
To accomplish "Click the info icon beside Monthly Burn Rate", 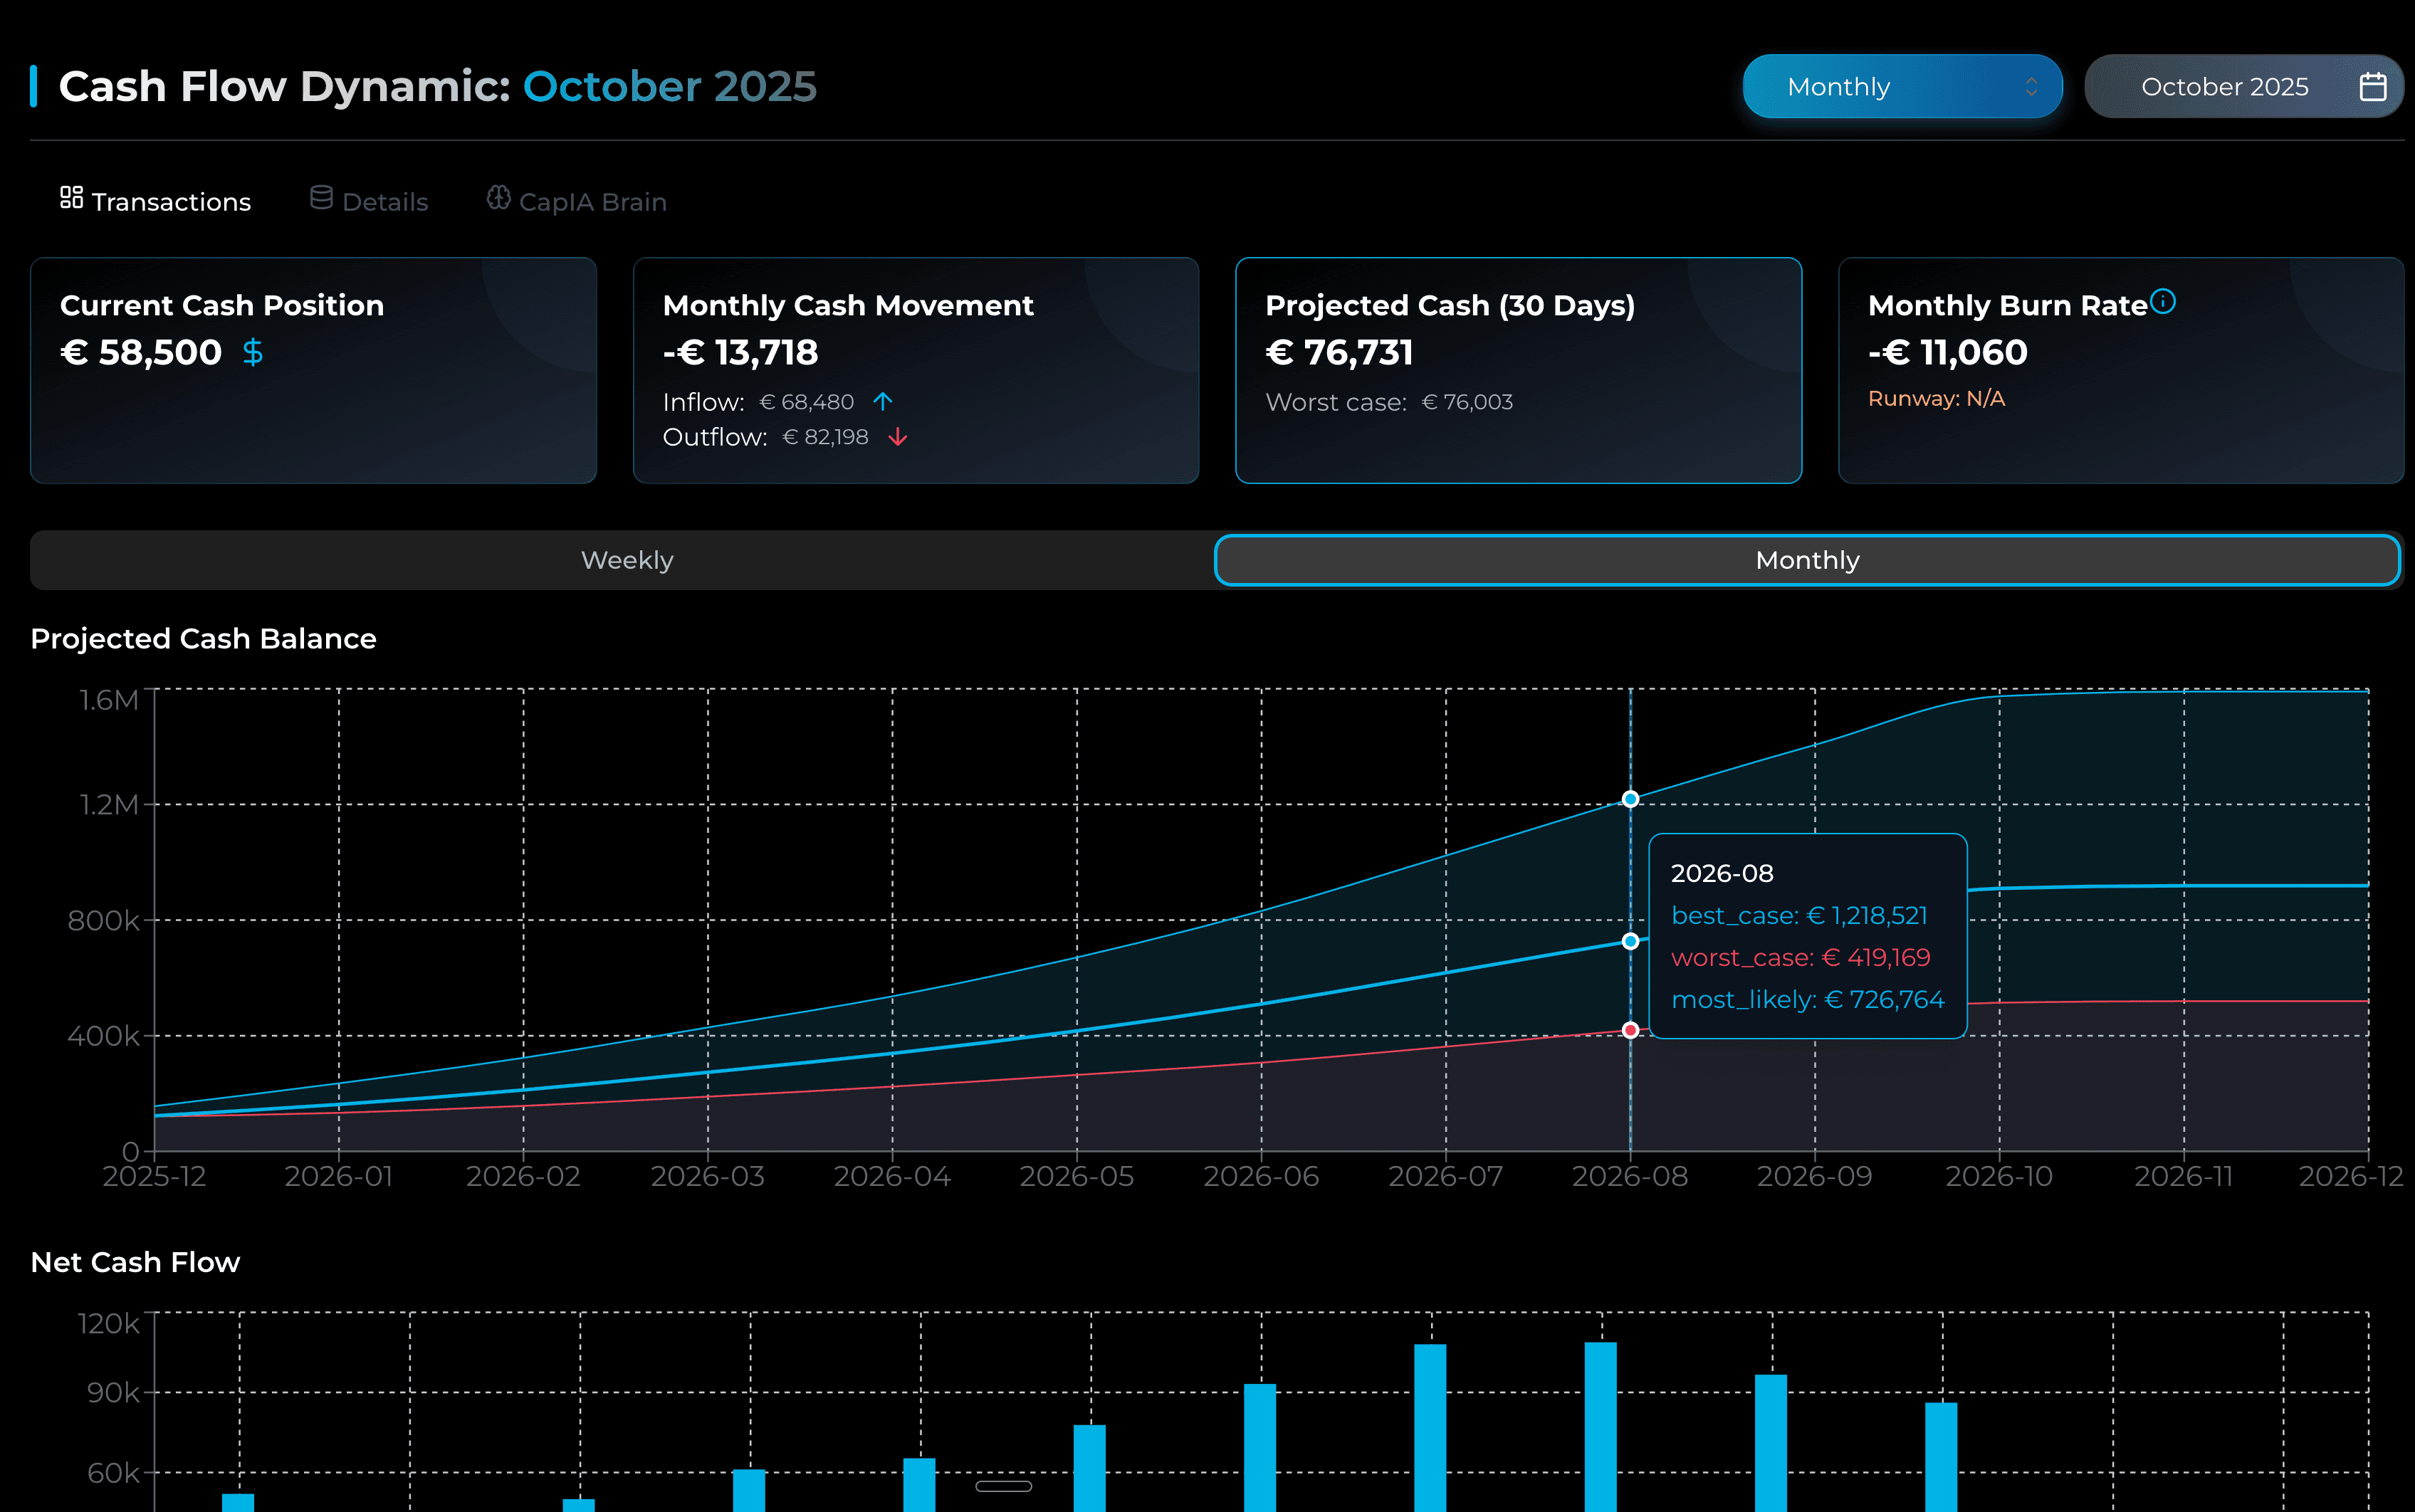I will pos(2162,301).
